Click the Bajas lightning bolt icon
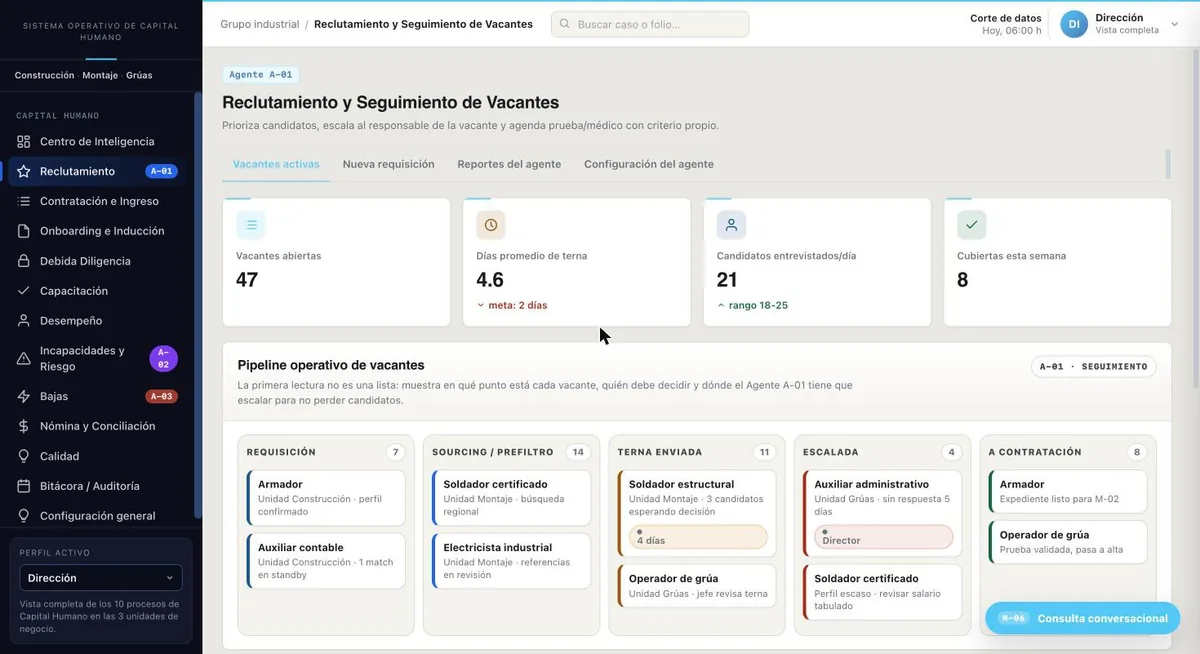The image size is (1200, 654). (24, 397)
